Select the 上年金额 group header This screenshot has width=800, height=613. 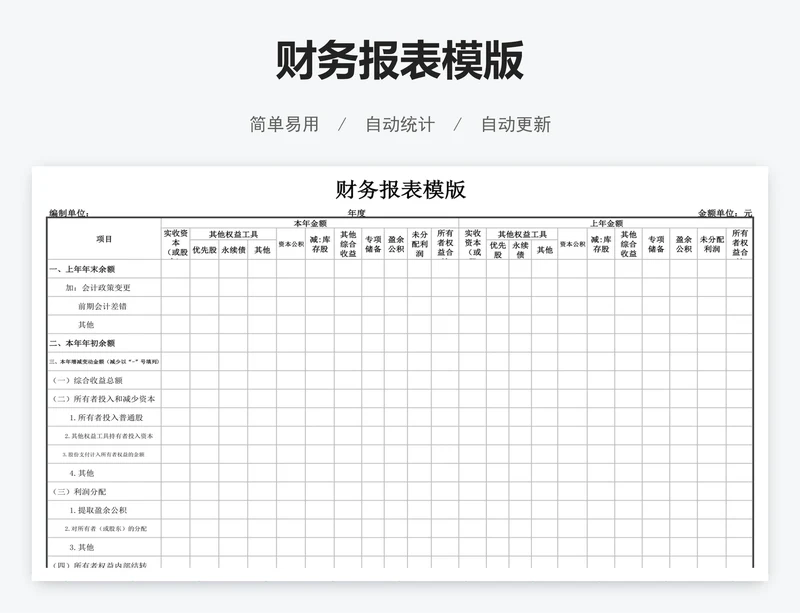606,223
